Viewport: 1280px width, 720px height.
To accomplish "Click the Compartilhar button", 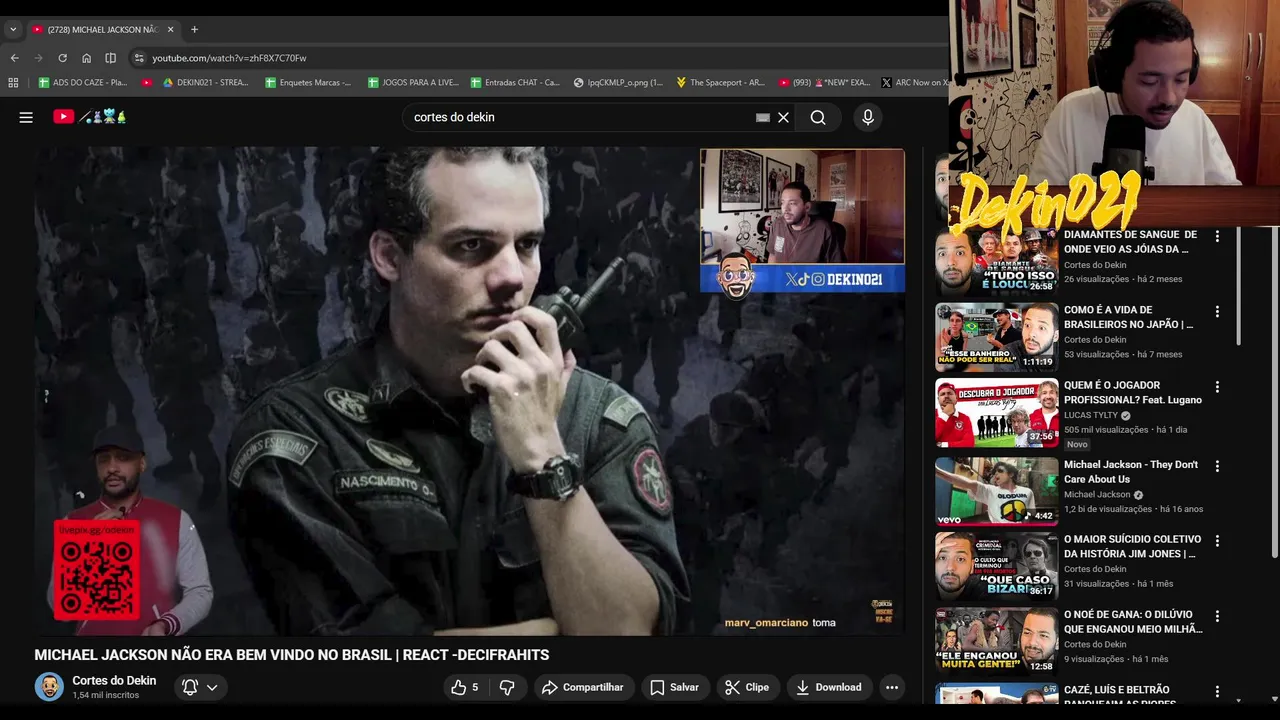I will pos(582,687).
